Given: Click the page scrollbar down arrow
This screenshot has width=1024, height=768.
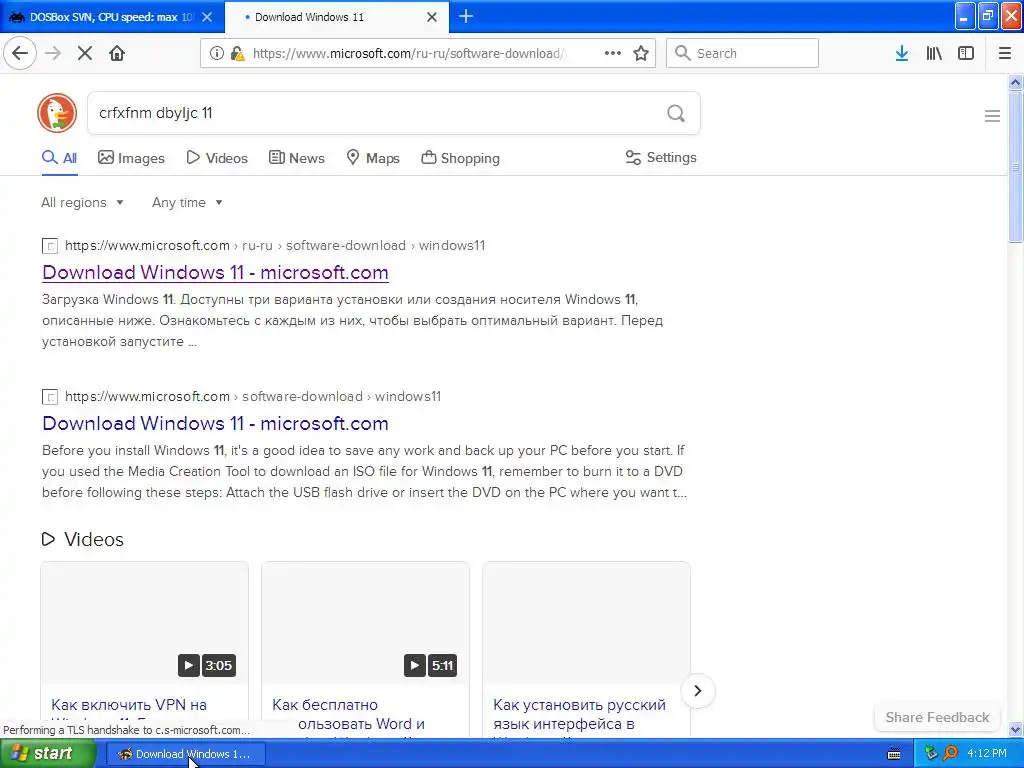Looking at the screenshot, I should pos(1016,728).
